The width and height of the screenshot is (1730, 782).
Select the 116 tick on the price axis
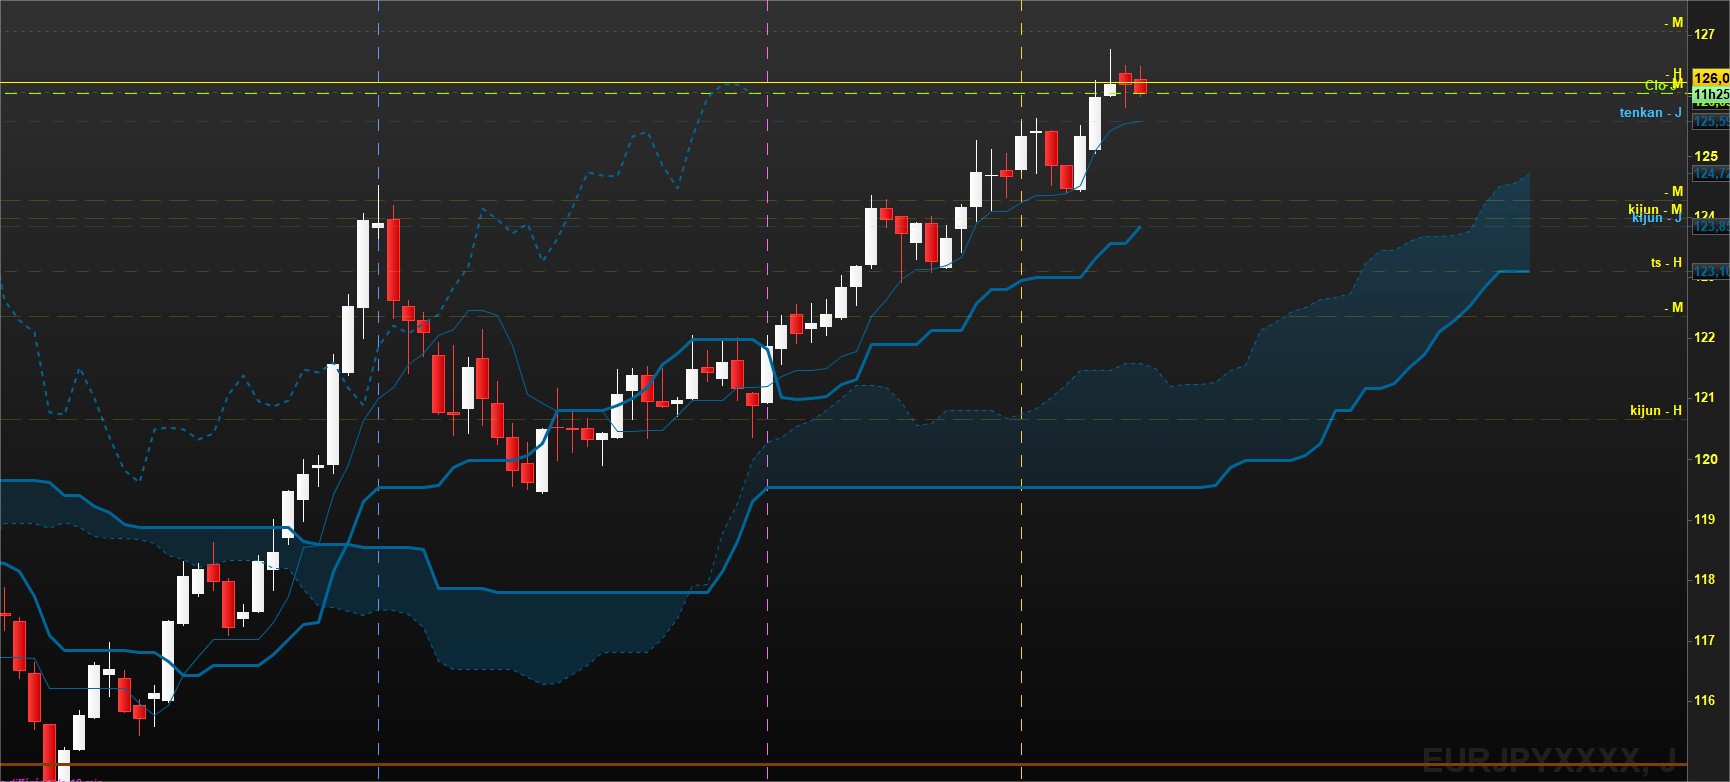[x=1705, y=700]
